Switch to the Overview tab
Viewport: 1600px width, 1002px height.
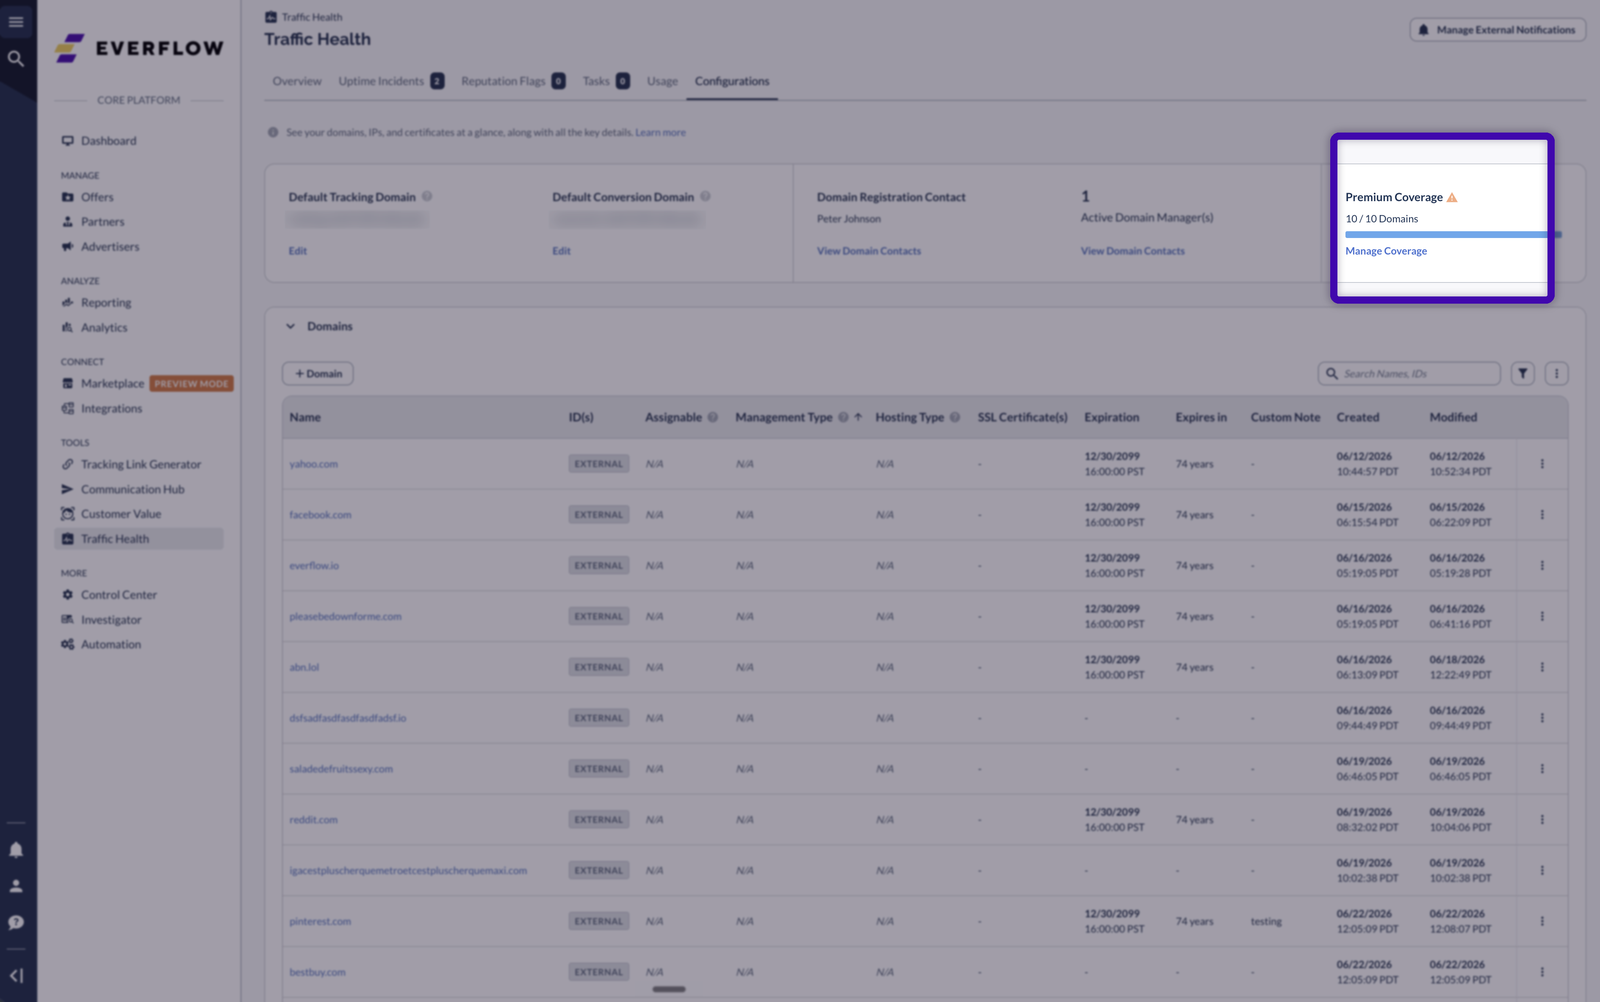(297, 81)
